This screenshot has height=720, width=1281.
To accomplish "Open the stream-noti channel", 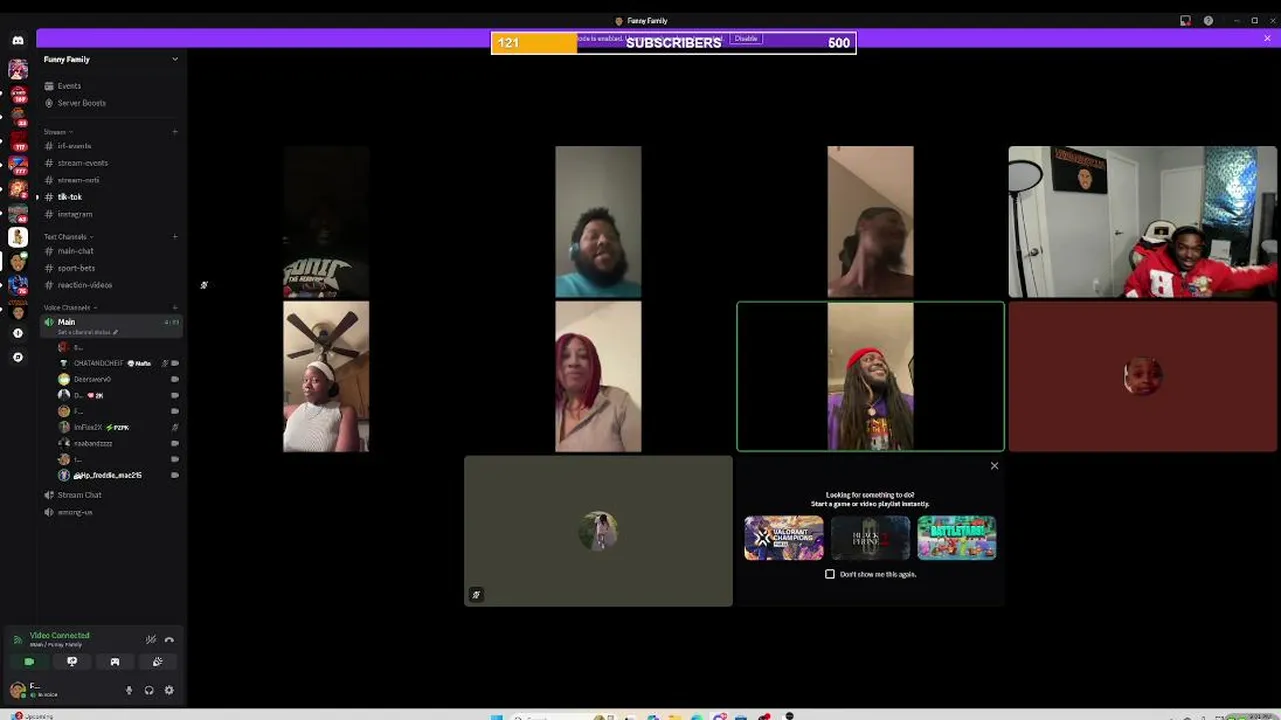I will click(110, 180).
